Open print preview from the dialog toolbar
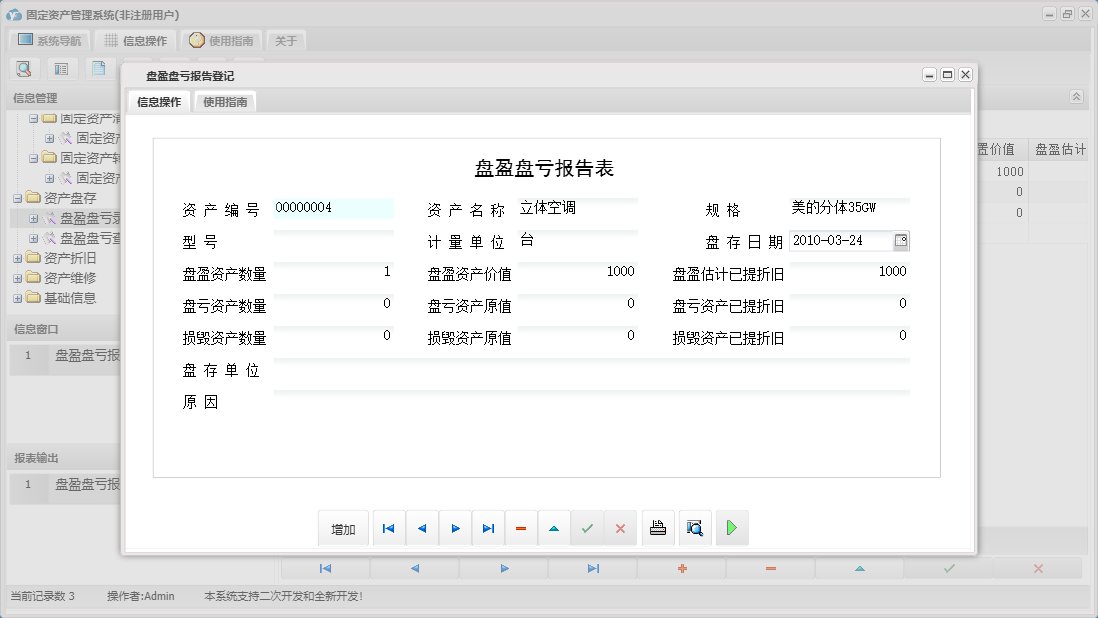Viewport: 1098px width, 618px height. [x=694, y=527]
